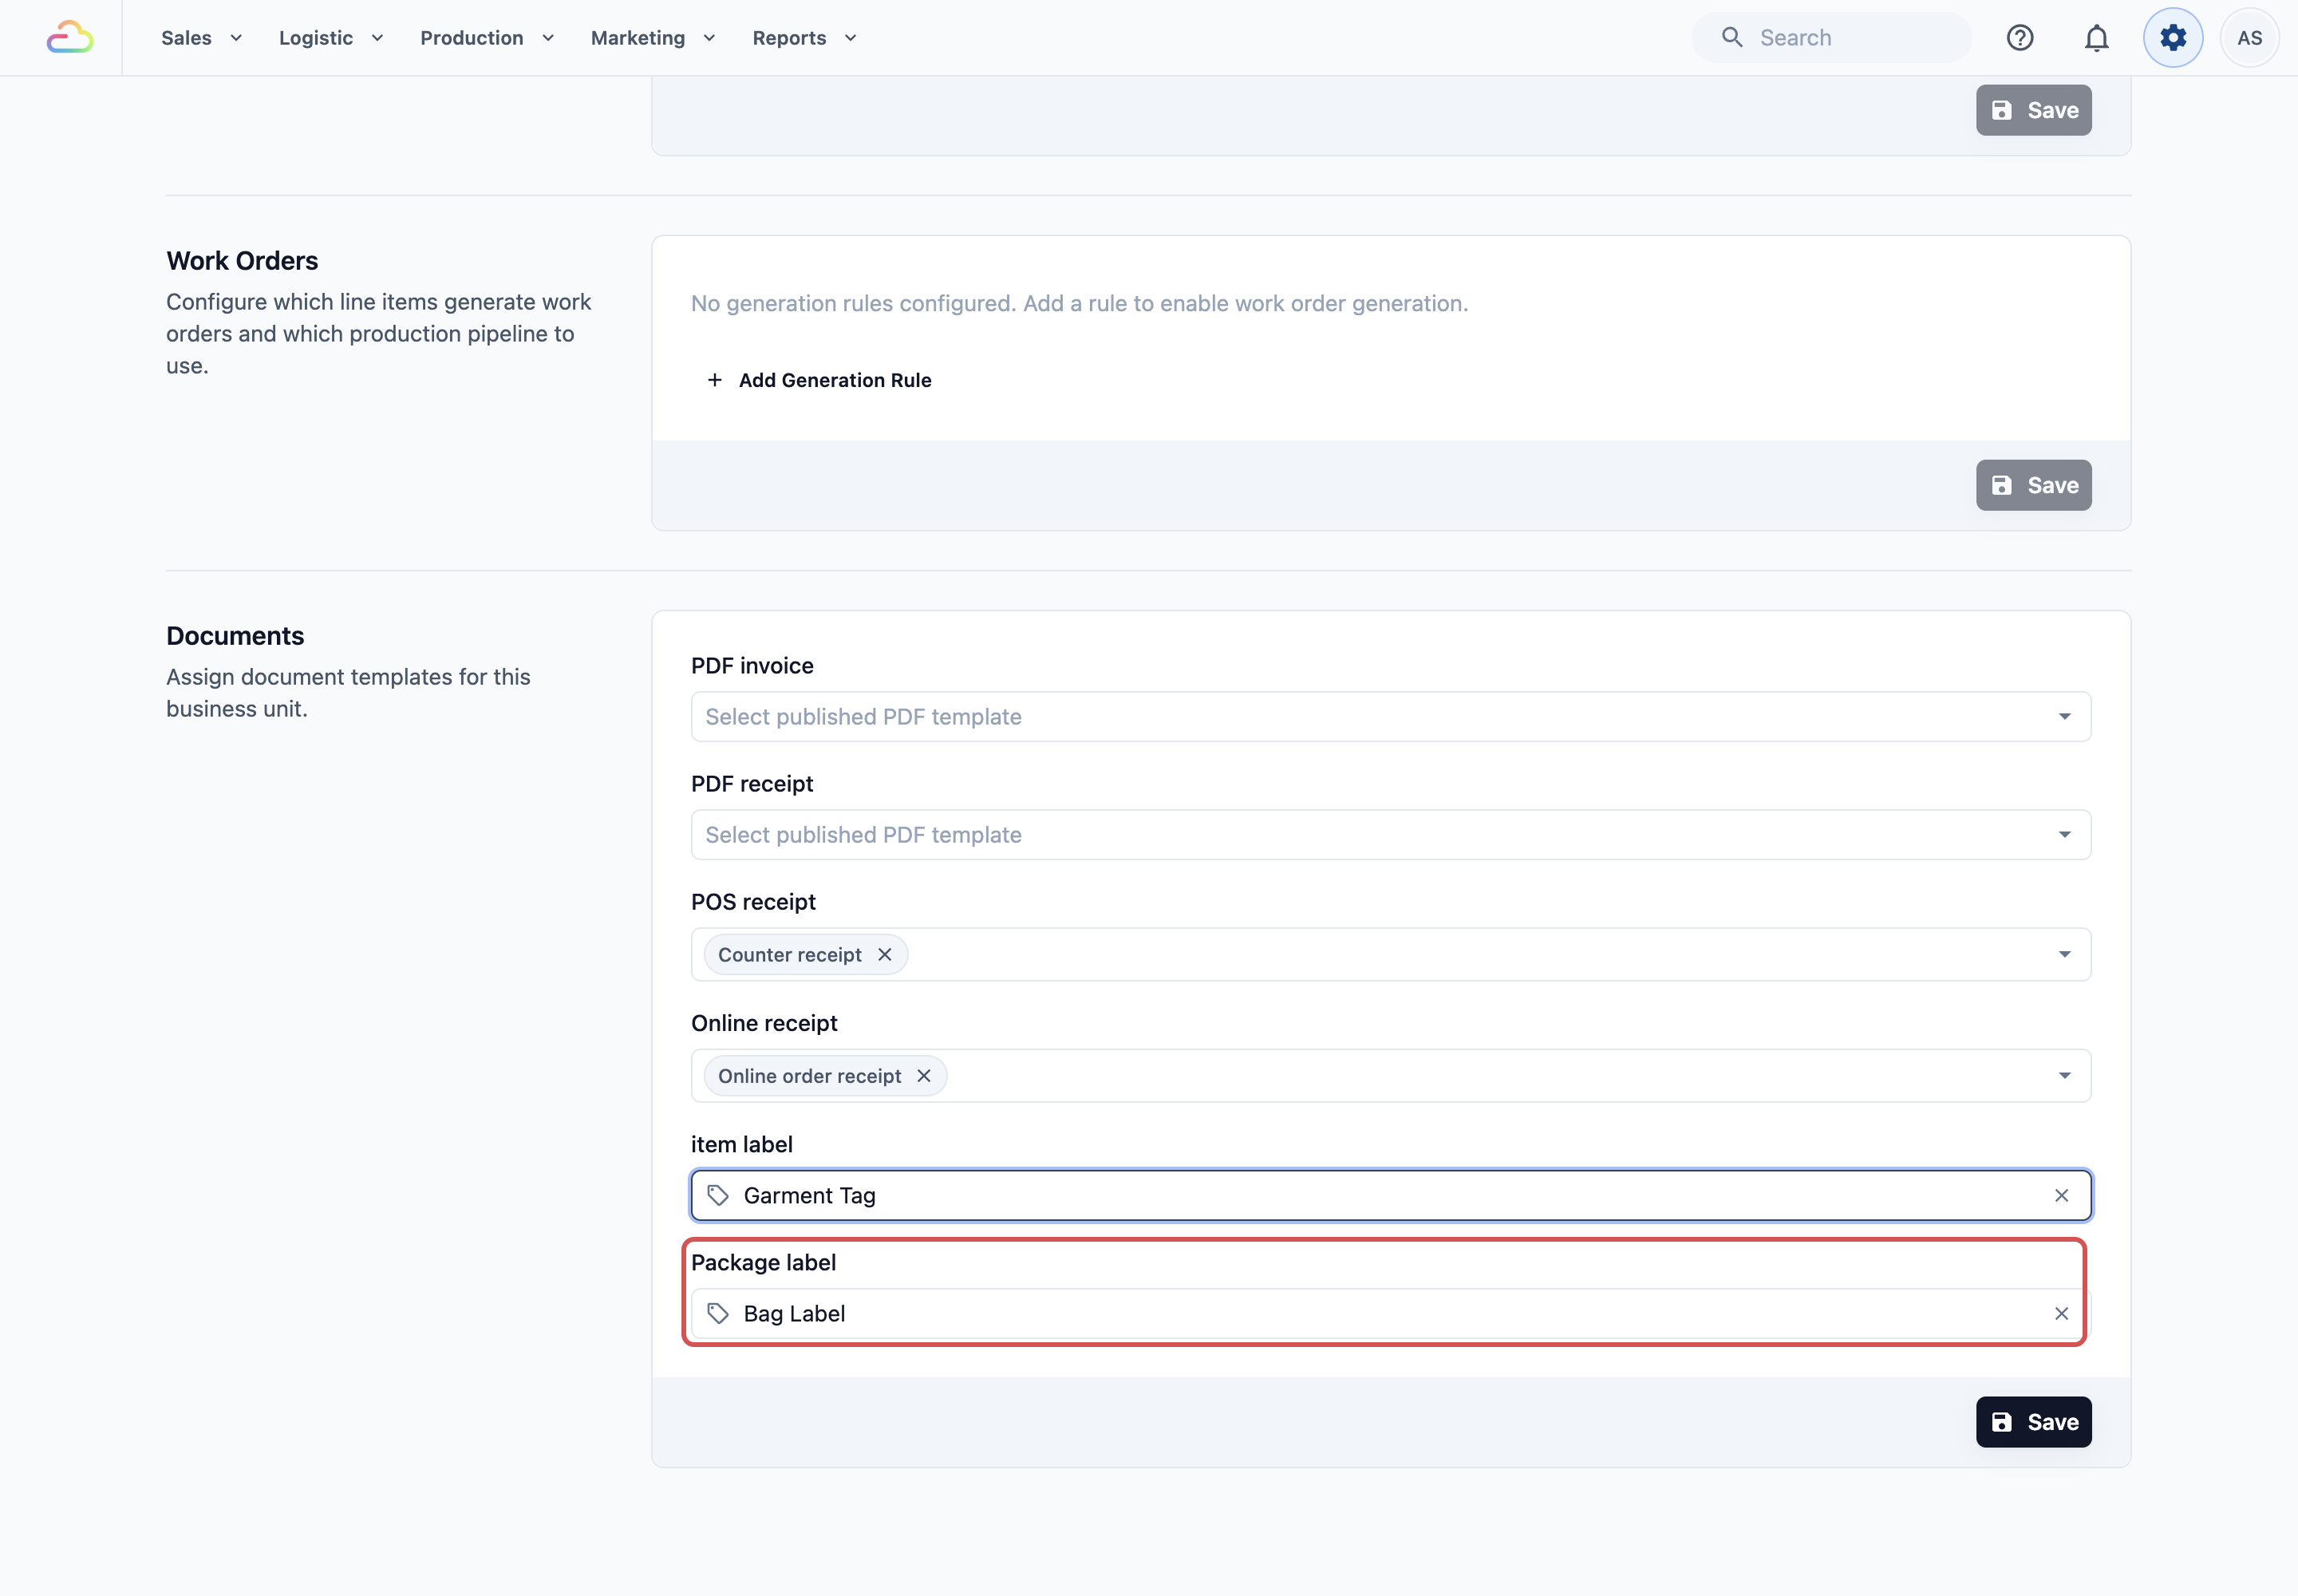
Task: Remove the Counter receipt chip
Action: coord(885,954)
